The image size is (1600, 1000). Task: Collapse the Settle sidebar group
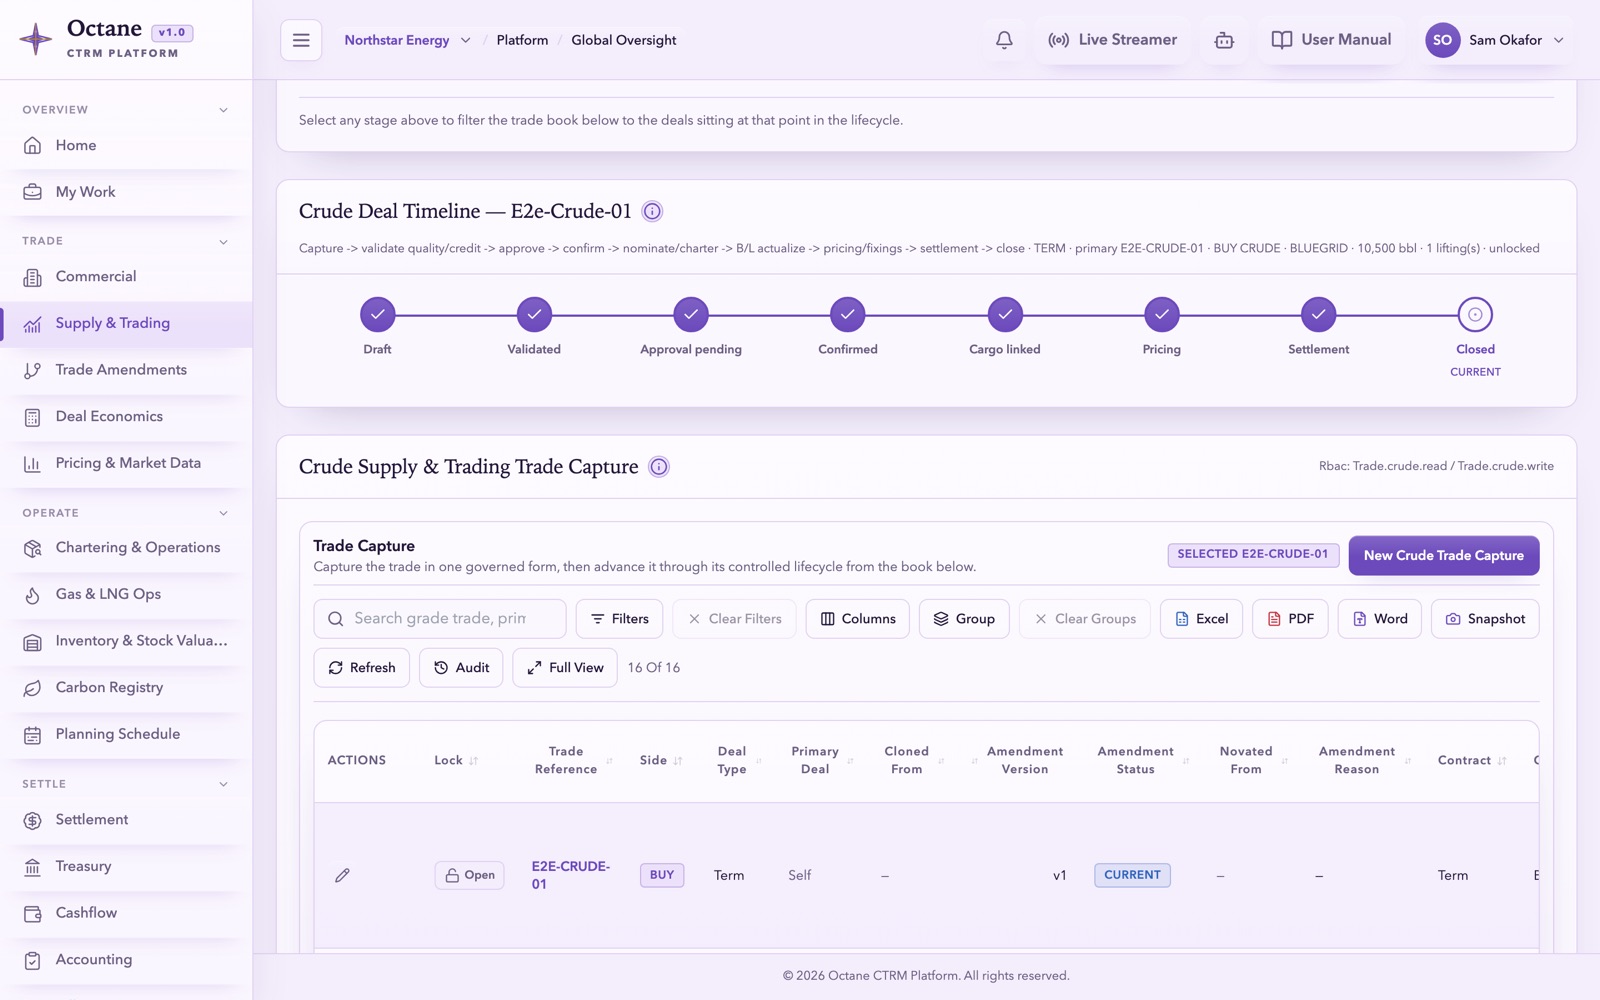click(223, 784)
